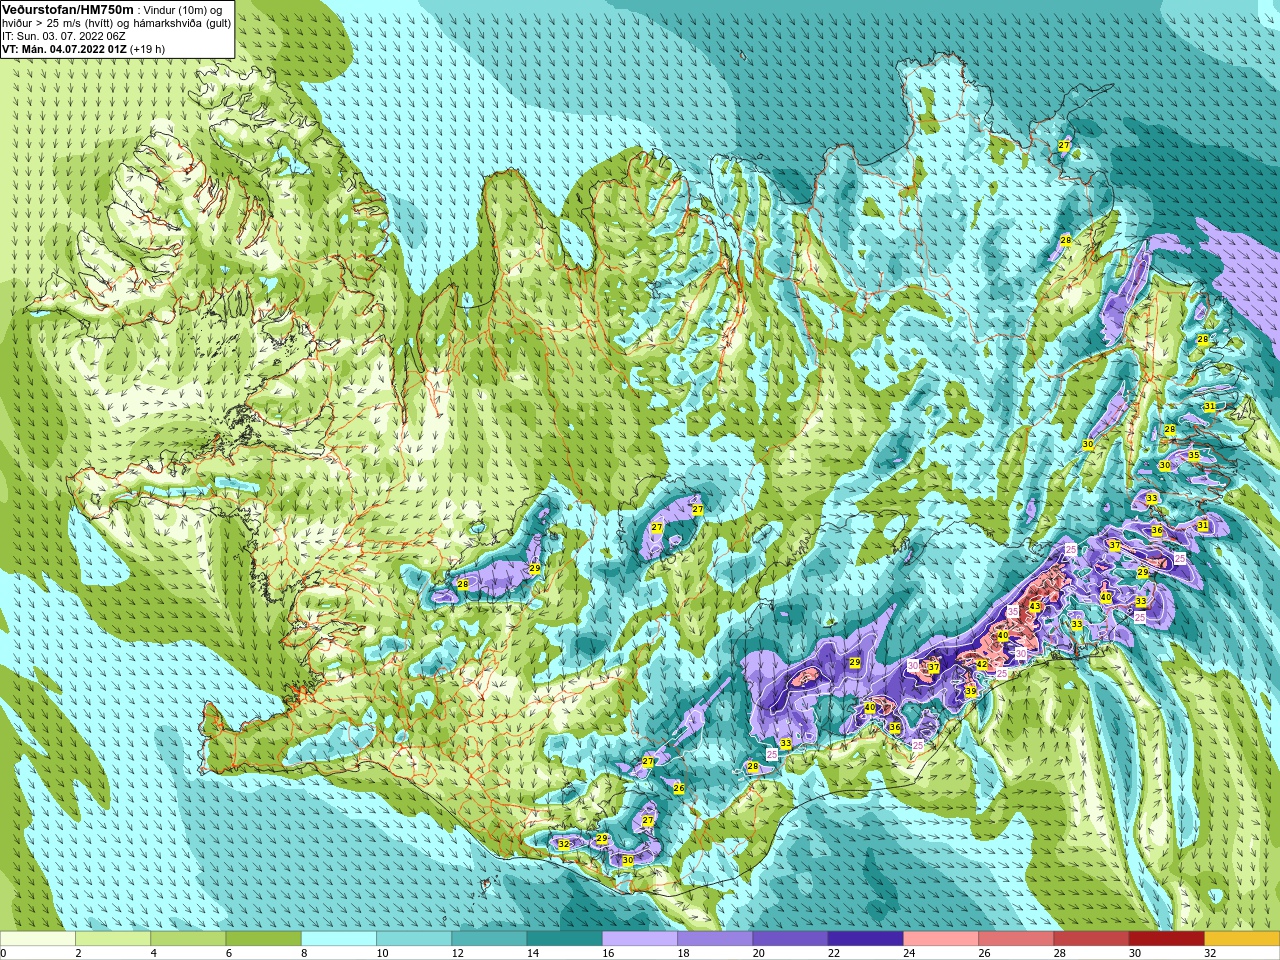Image resolution: width=1280 pixels, height=960 pixels.
Task: Click the 20–22 m/s violet legend swatch
Action: [790, 939]
